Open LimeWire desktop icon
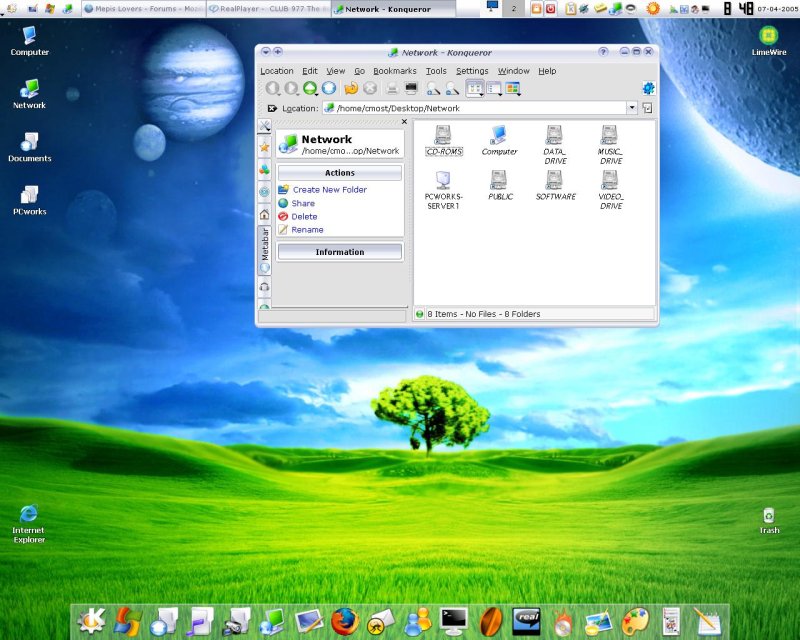800x640 pixels. click(768, 41)
